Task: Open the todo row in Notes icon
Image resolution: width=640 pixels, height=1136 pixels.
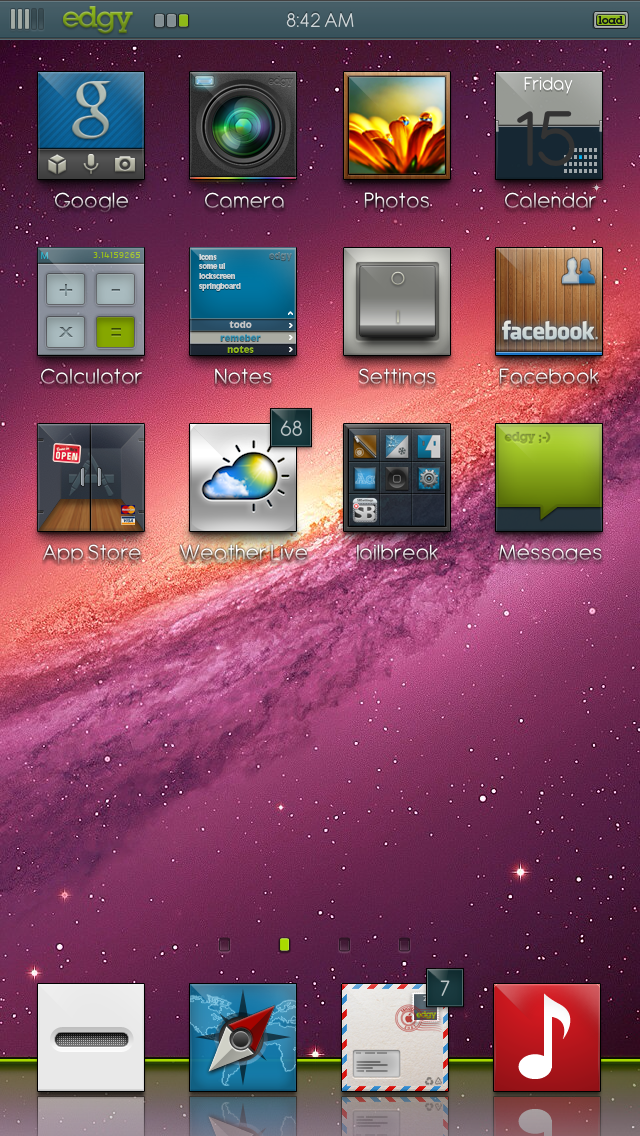Action: click(243, 325)
